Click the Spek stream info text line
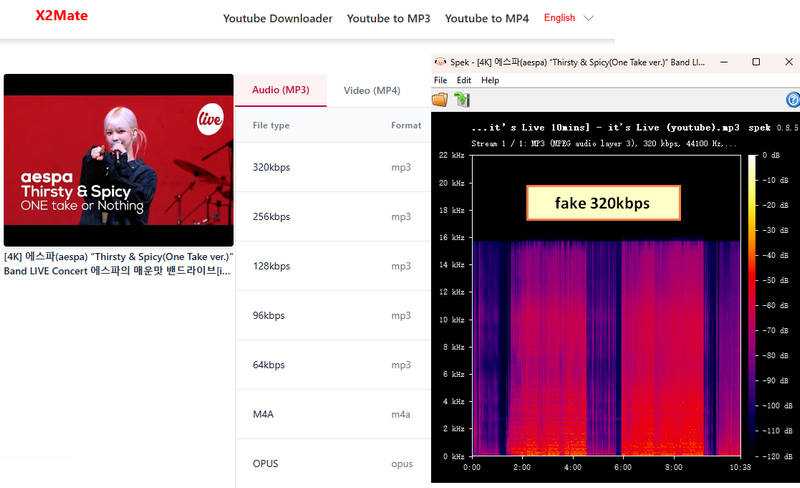The image size is (800, 488). (x=604, y=144)
